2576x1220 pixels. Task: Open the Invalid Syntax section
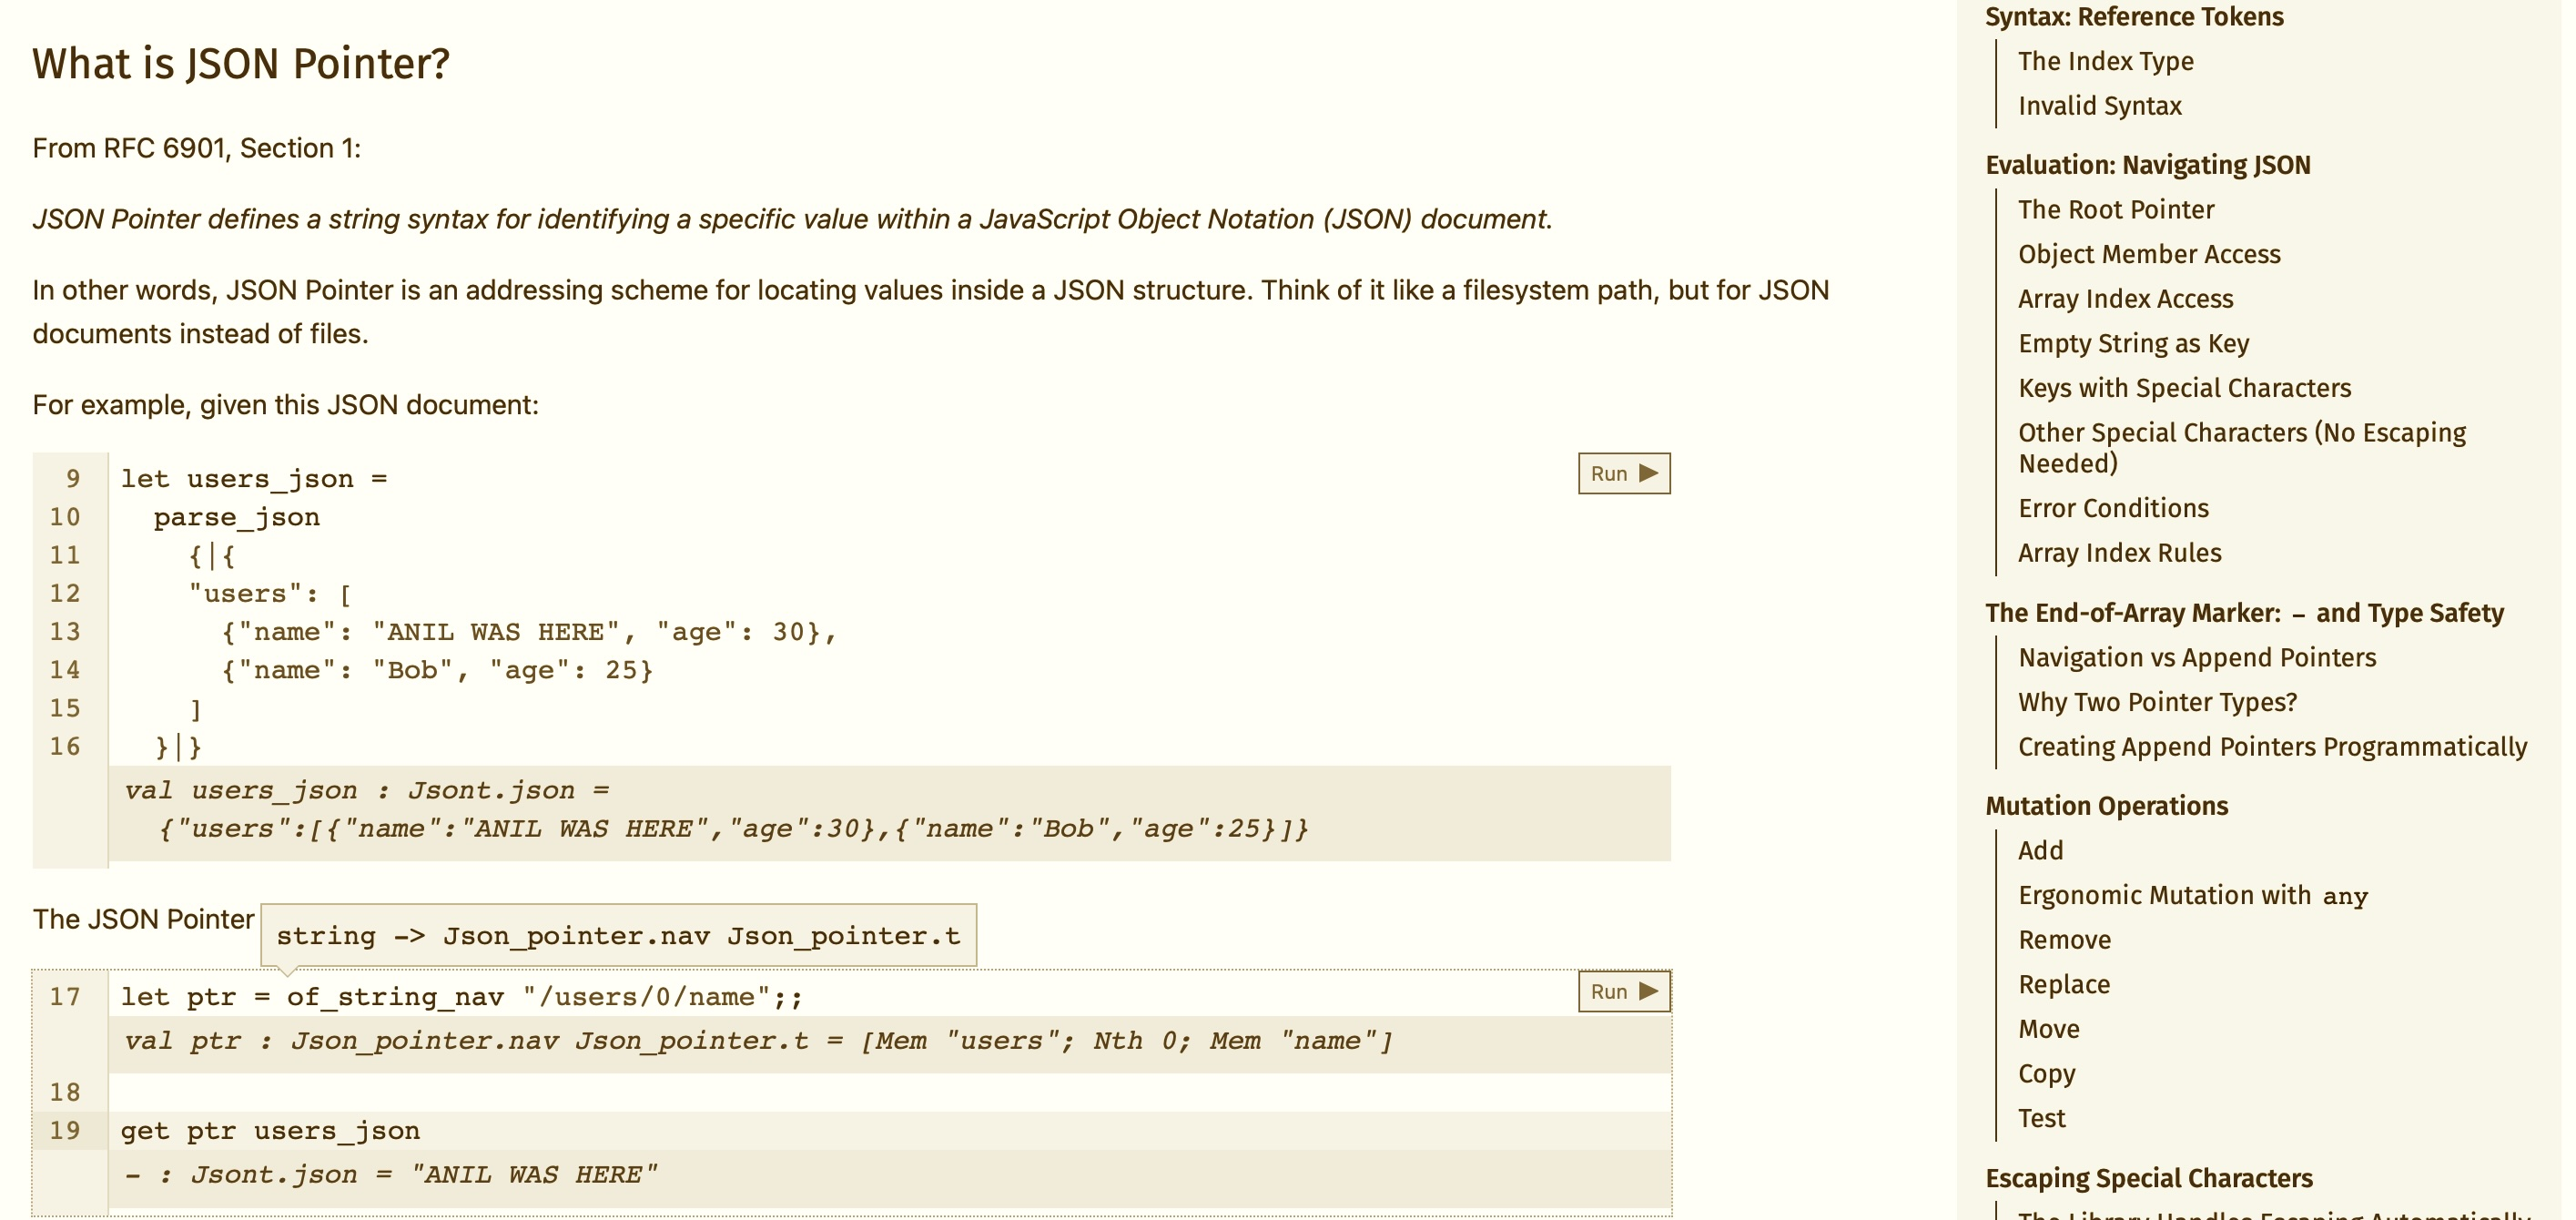tap(2098, 105)
